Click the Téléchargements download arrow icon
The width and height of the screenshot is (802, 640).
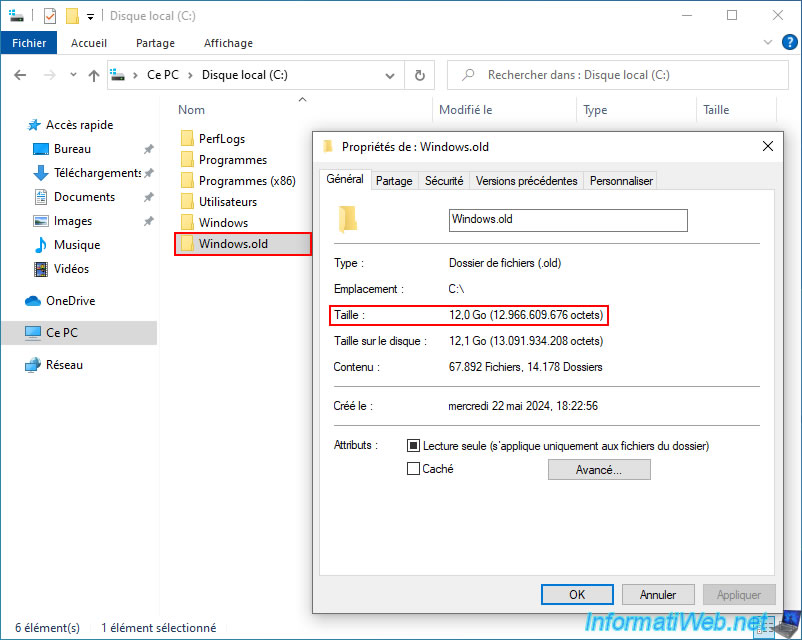pos(41,173)
